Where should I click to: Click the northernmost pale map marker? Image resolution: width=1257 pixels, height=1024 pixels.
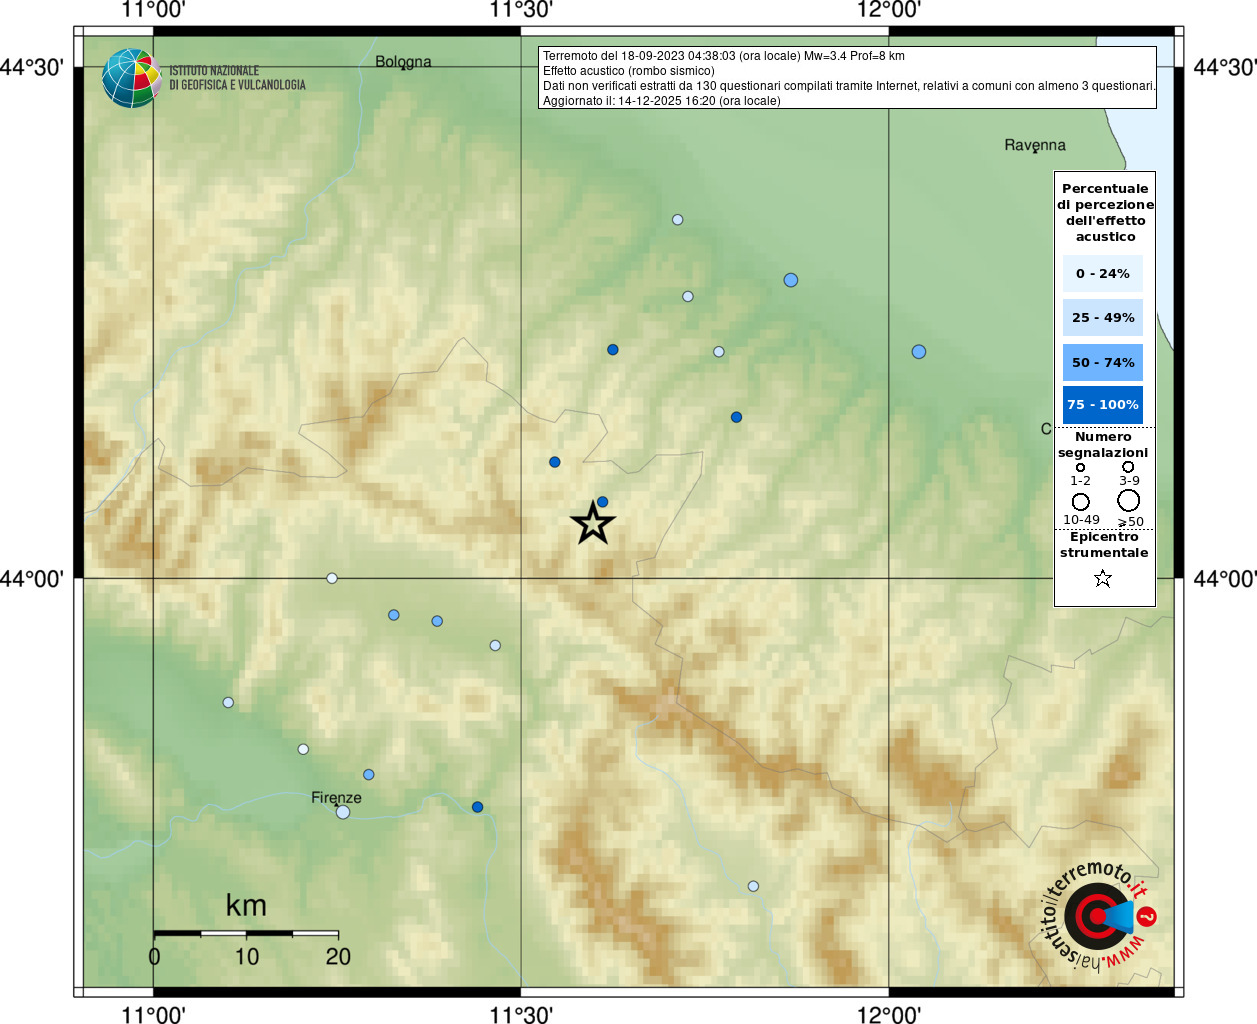click(x=678, y=220)
